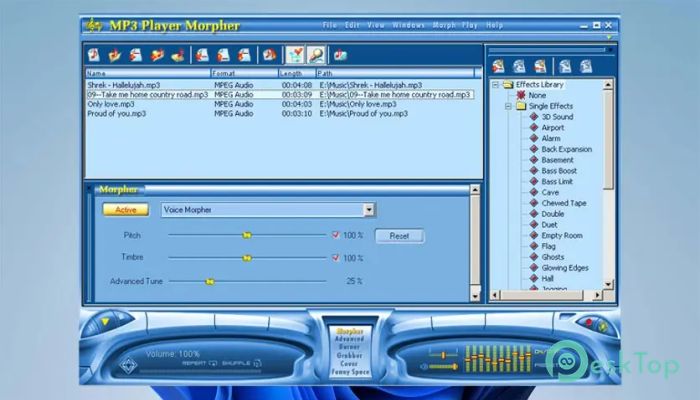Click the Effects Library folder icon
Image resolution: width=700 pixels, height=400 pixels.
coord(508,84)
